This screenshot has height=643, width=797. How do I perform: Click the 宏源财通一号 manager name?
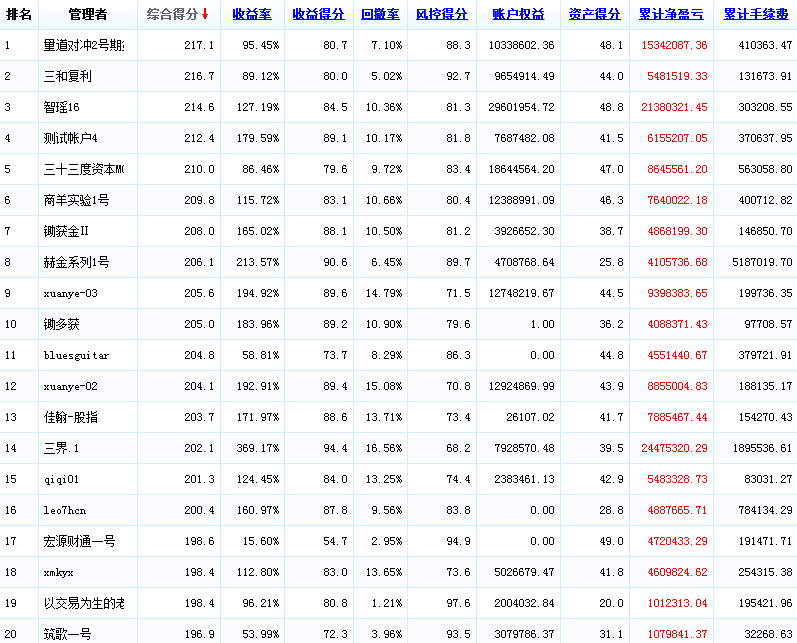[x=79, y=542]
